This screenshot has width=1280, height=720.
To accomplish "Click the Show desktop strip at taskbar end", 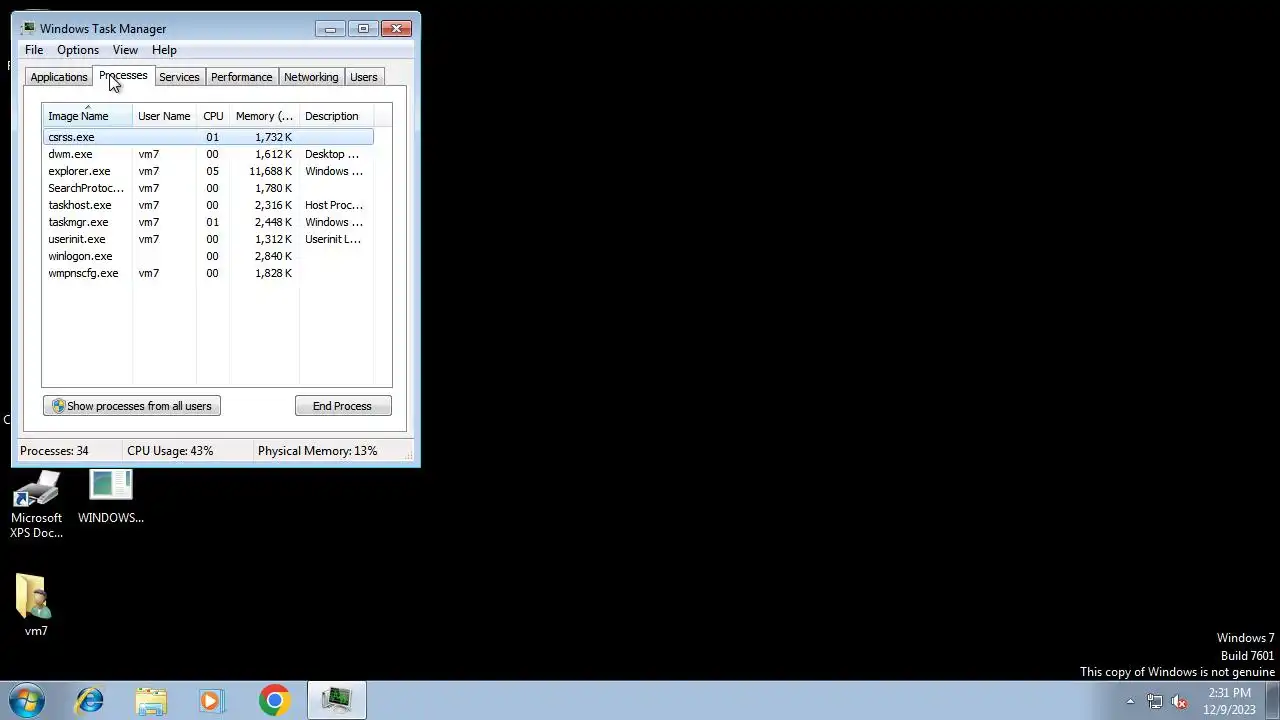I will click(x=1273, y=701).
